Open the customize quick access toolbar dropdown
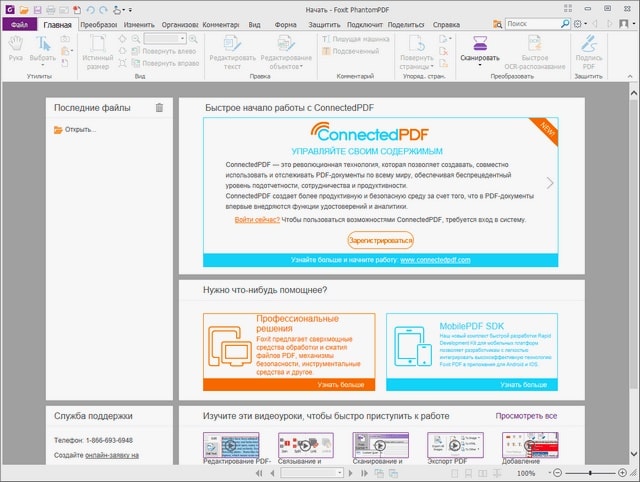The width and height of the screenshot is (640, 482). point(130,10)
